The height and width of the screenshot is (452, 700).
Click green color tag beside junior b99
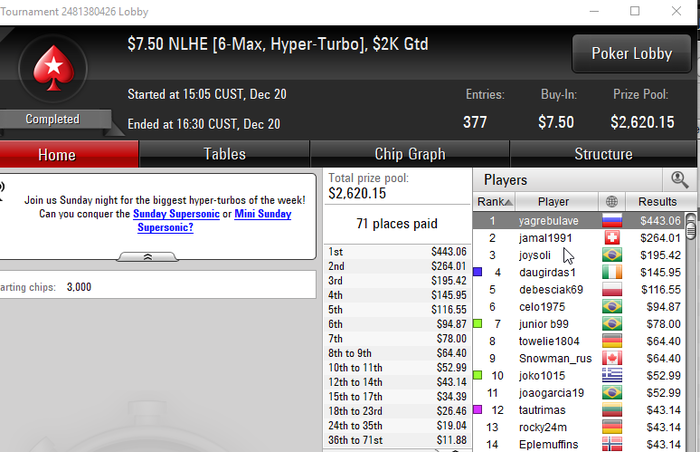pos(478,323)
